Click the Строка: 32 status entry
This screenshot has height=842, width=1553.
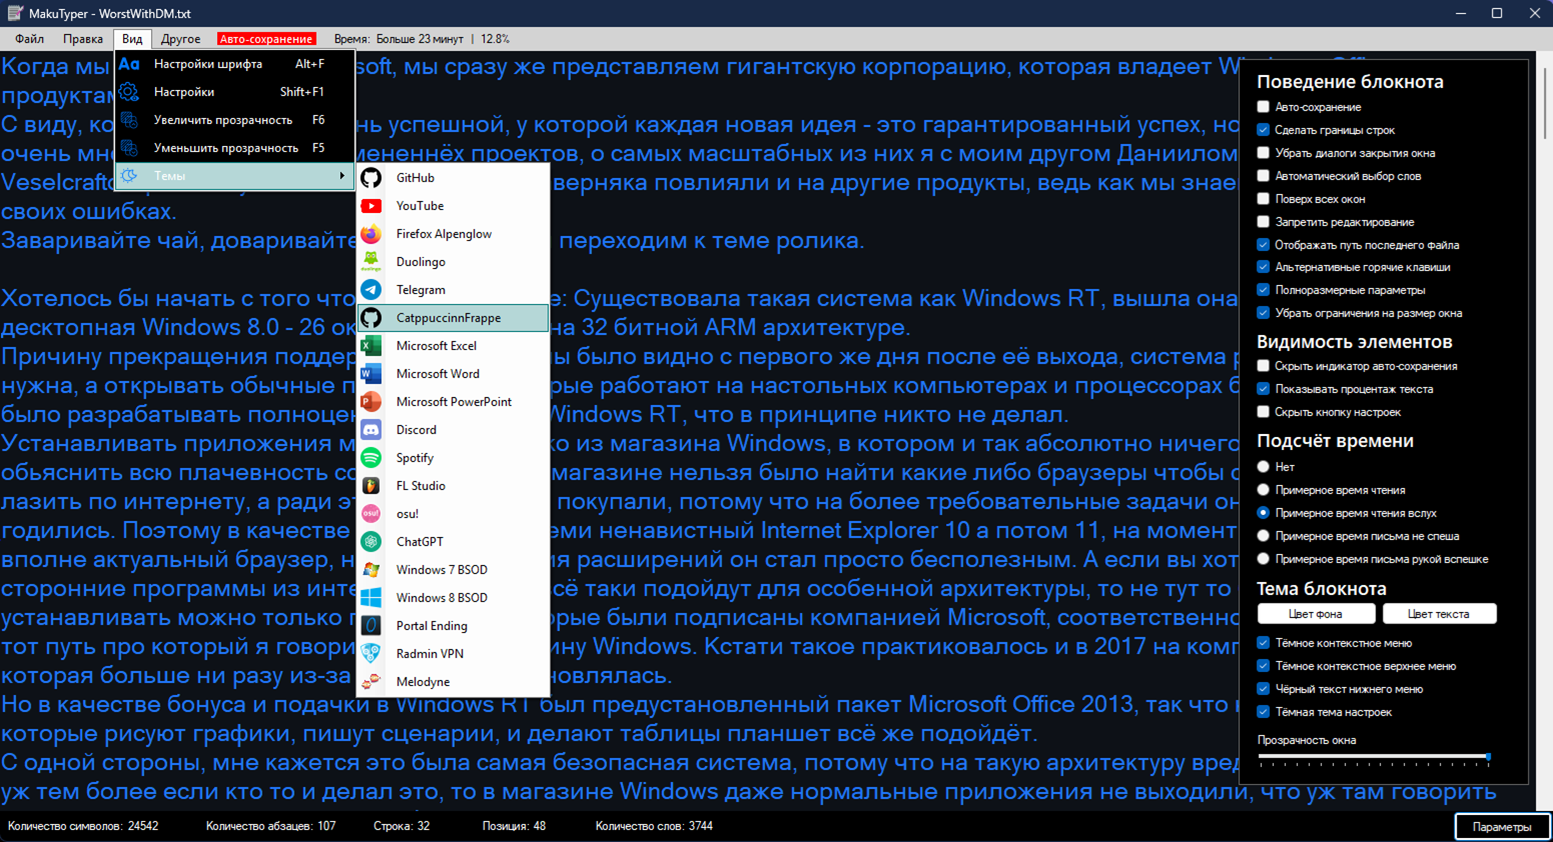(402, 827)
